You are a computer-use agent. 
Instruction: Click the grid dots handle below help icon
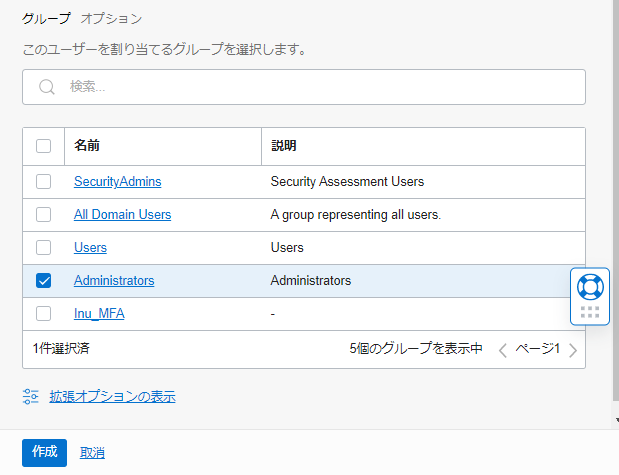(590, 312)
